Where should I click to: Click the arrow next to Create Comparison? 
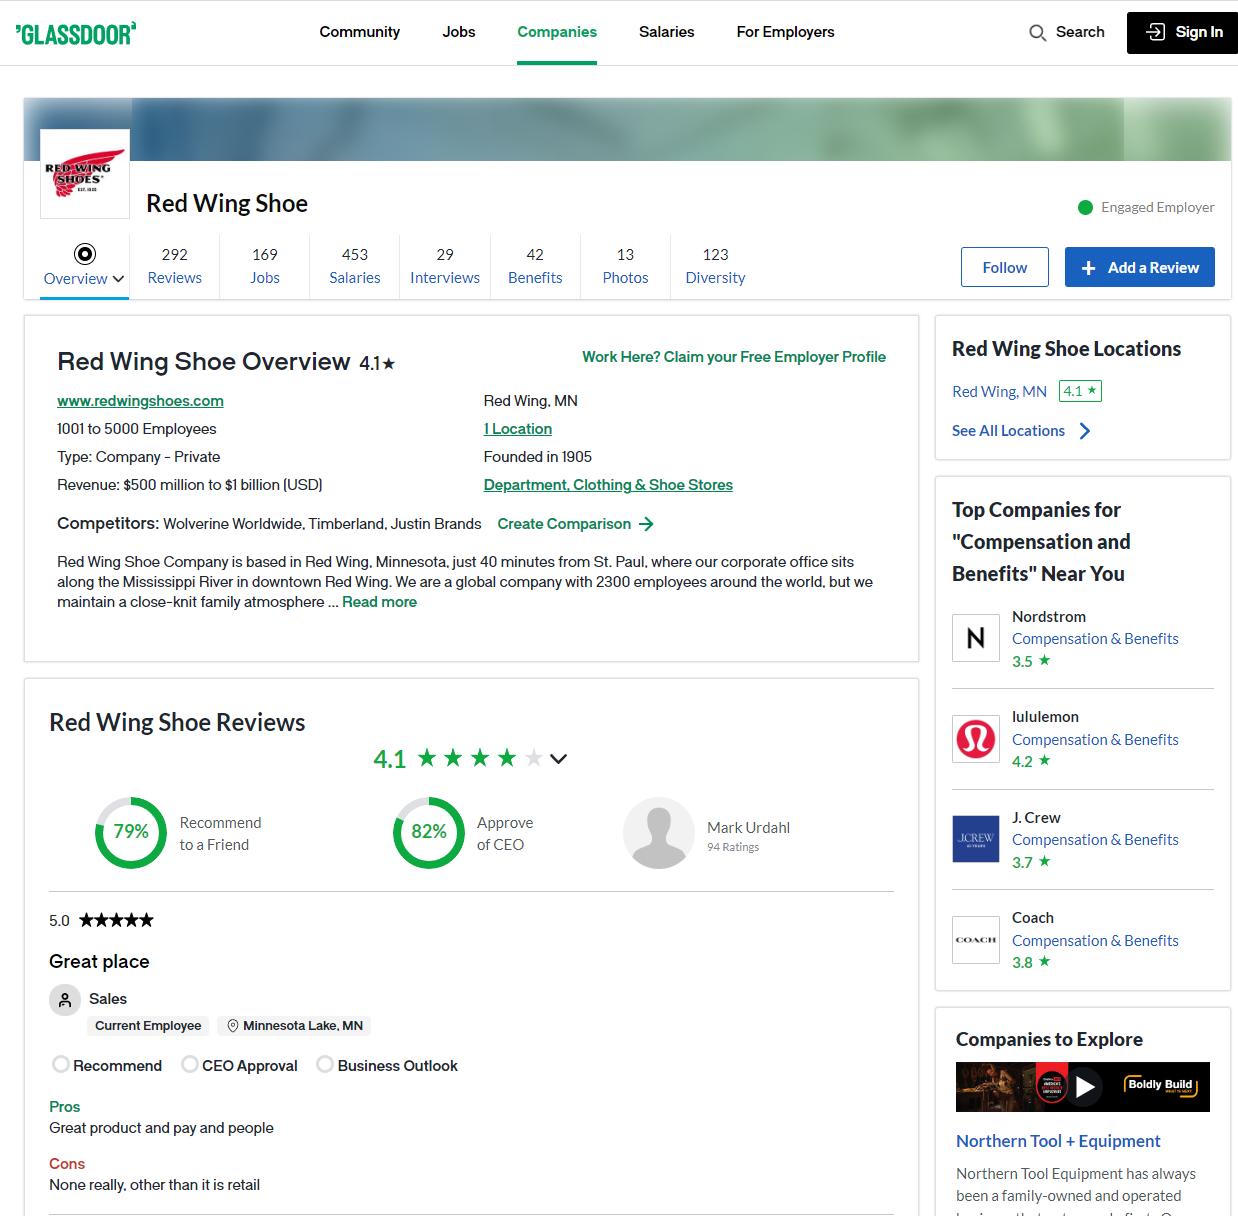tap(646, 524)
